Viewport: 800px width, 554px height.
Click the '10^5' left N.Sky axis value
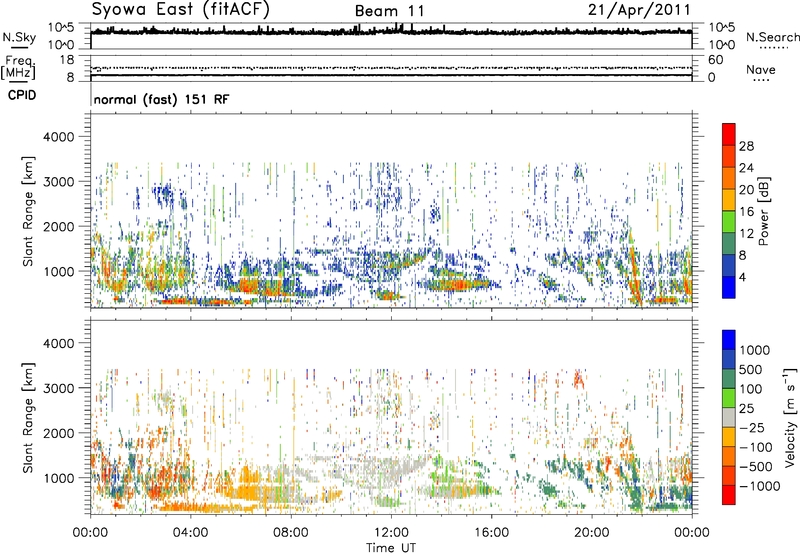point(61,27)
